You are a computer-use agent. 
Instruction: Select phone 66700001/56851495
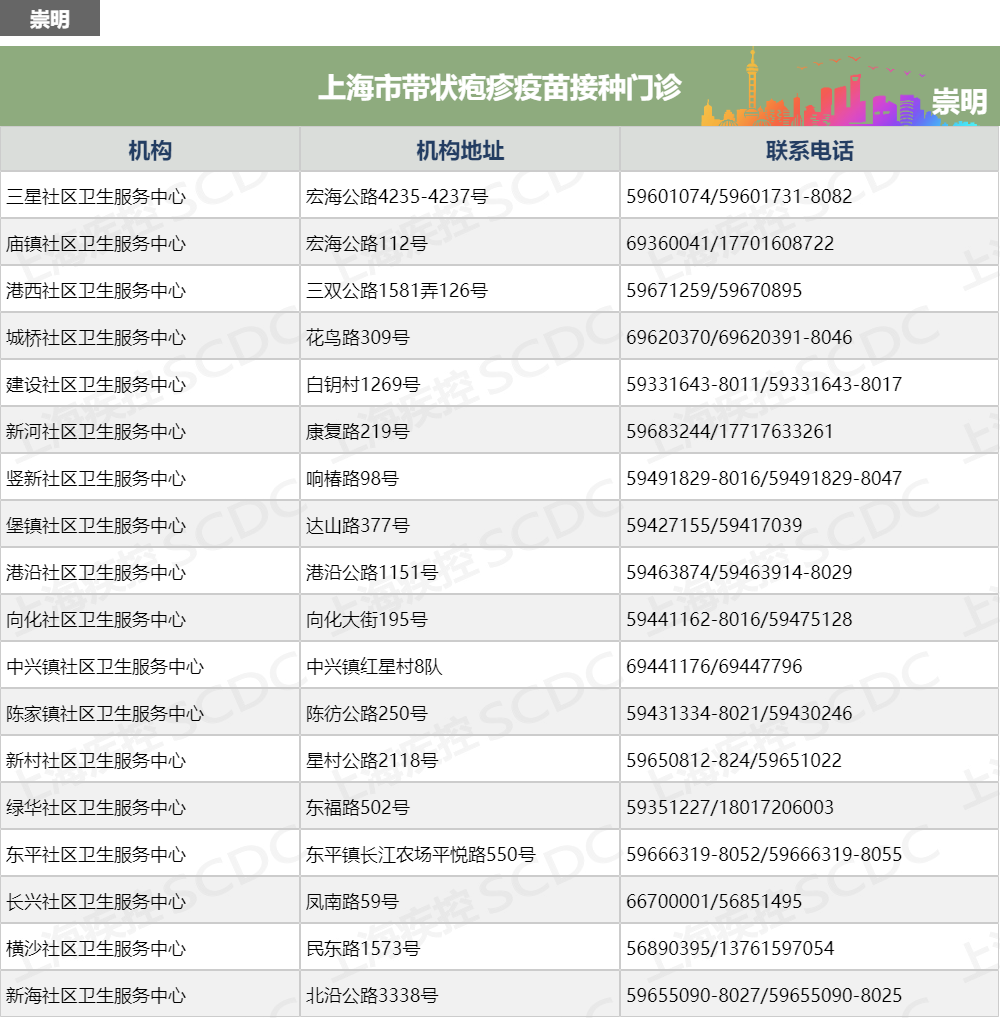(714, 901)
